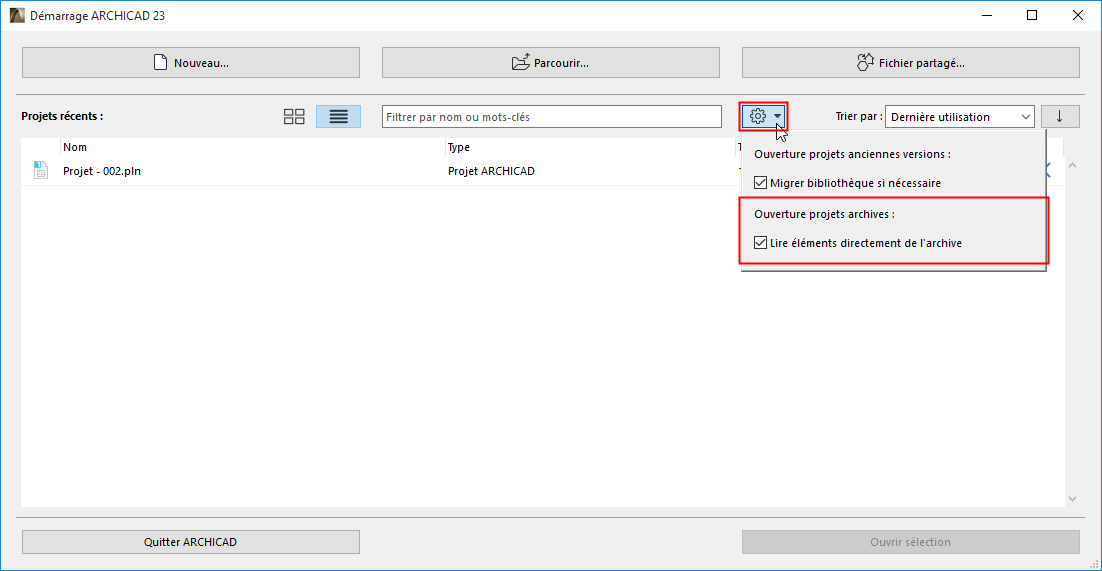The image size is (1102, 571).
Task: Click the ARCHICAD title bar app icon
Action: (16, 15)
